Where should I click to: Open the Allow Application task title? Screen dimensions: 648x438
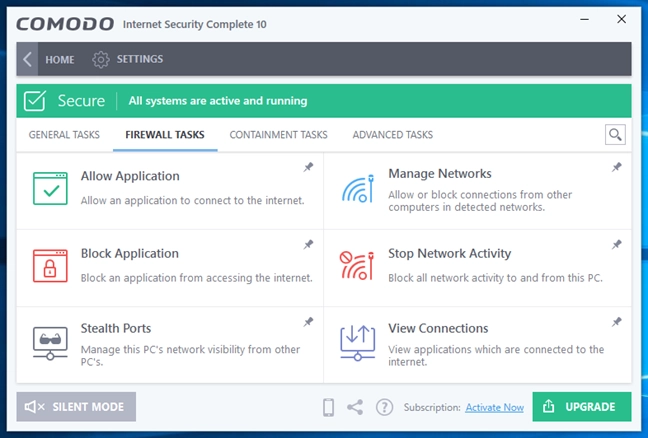pos(130,176)
